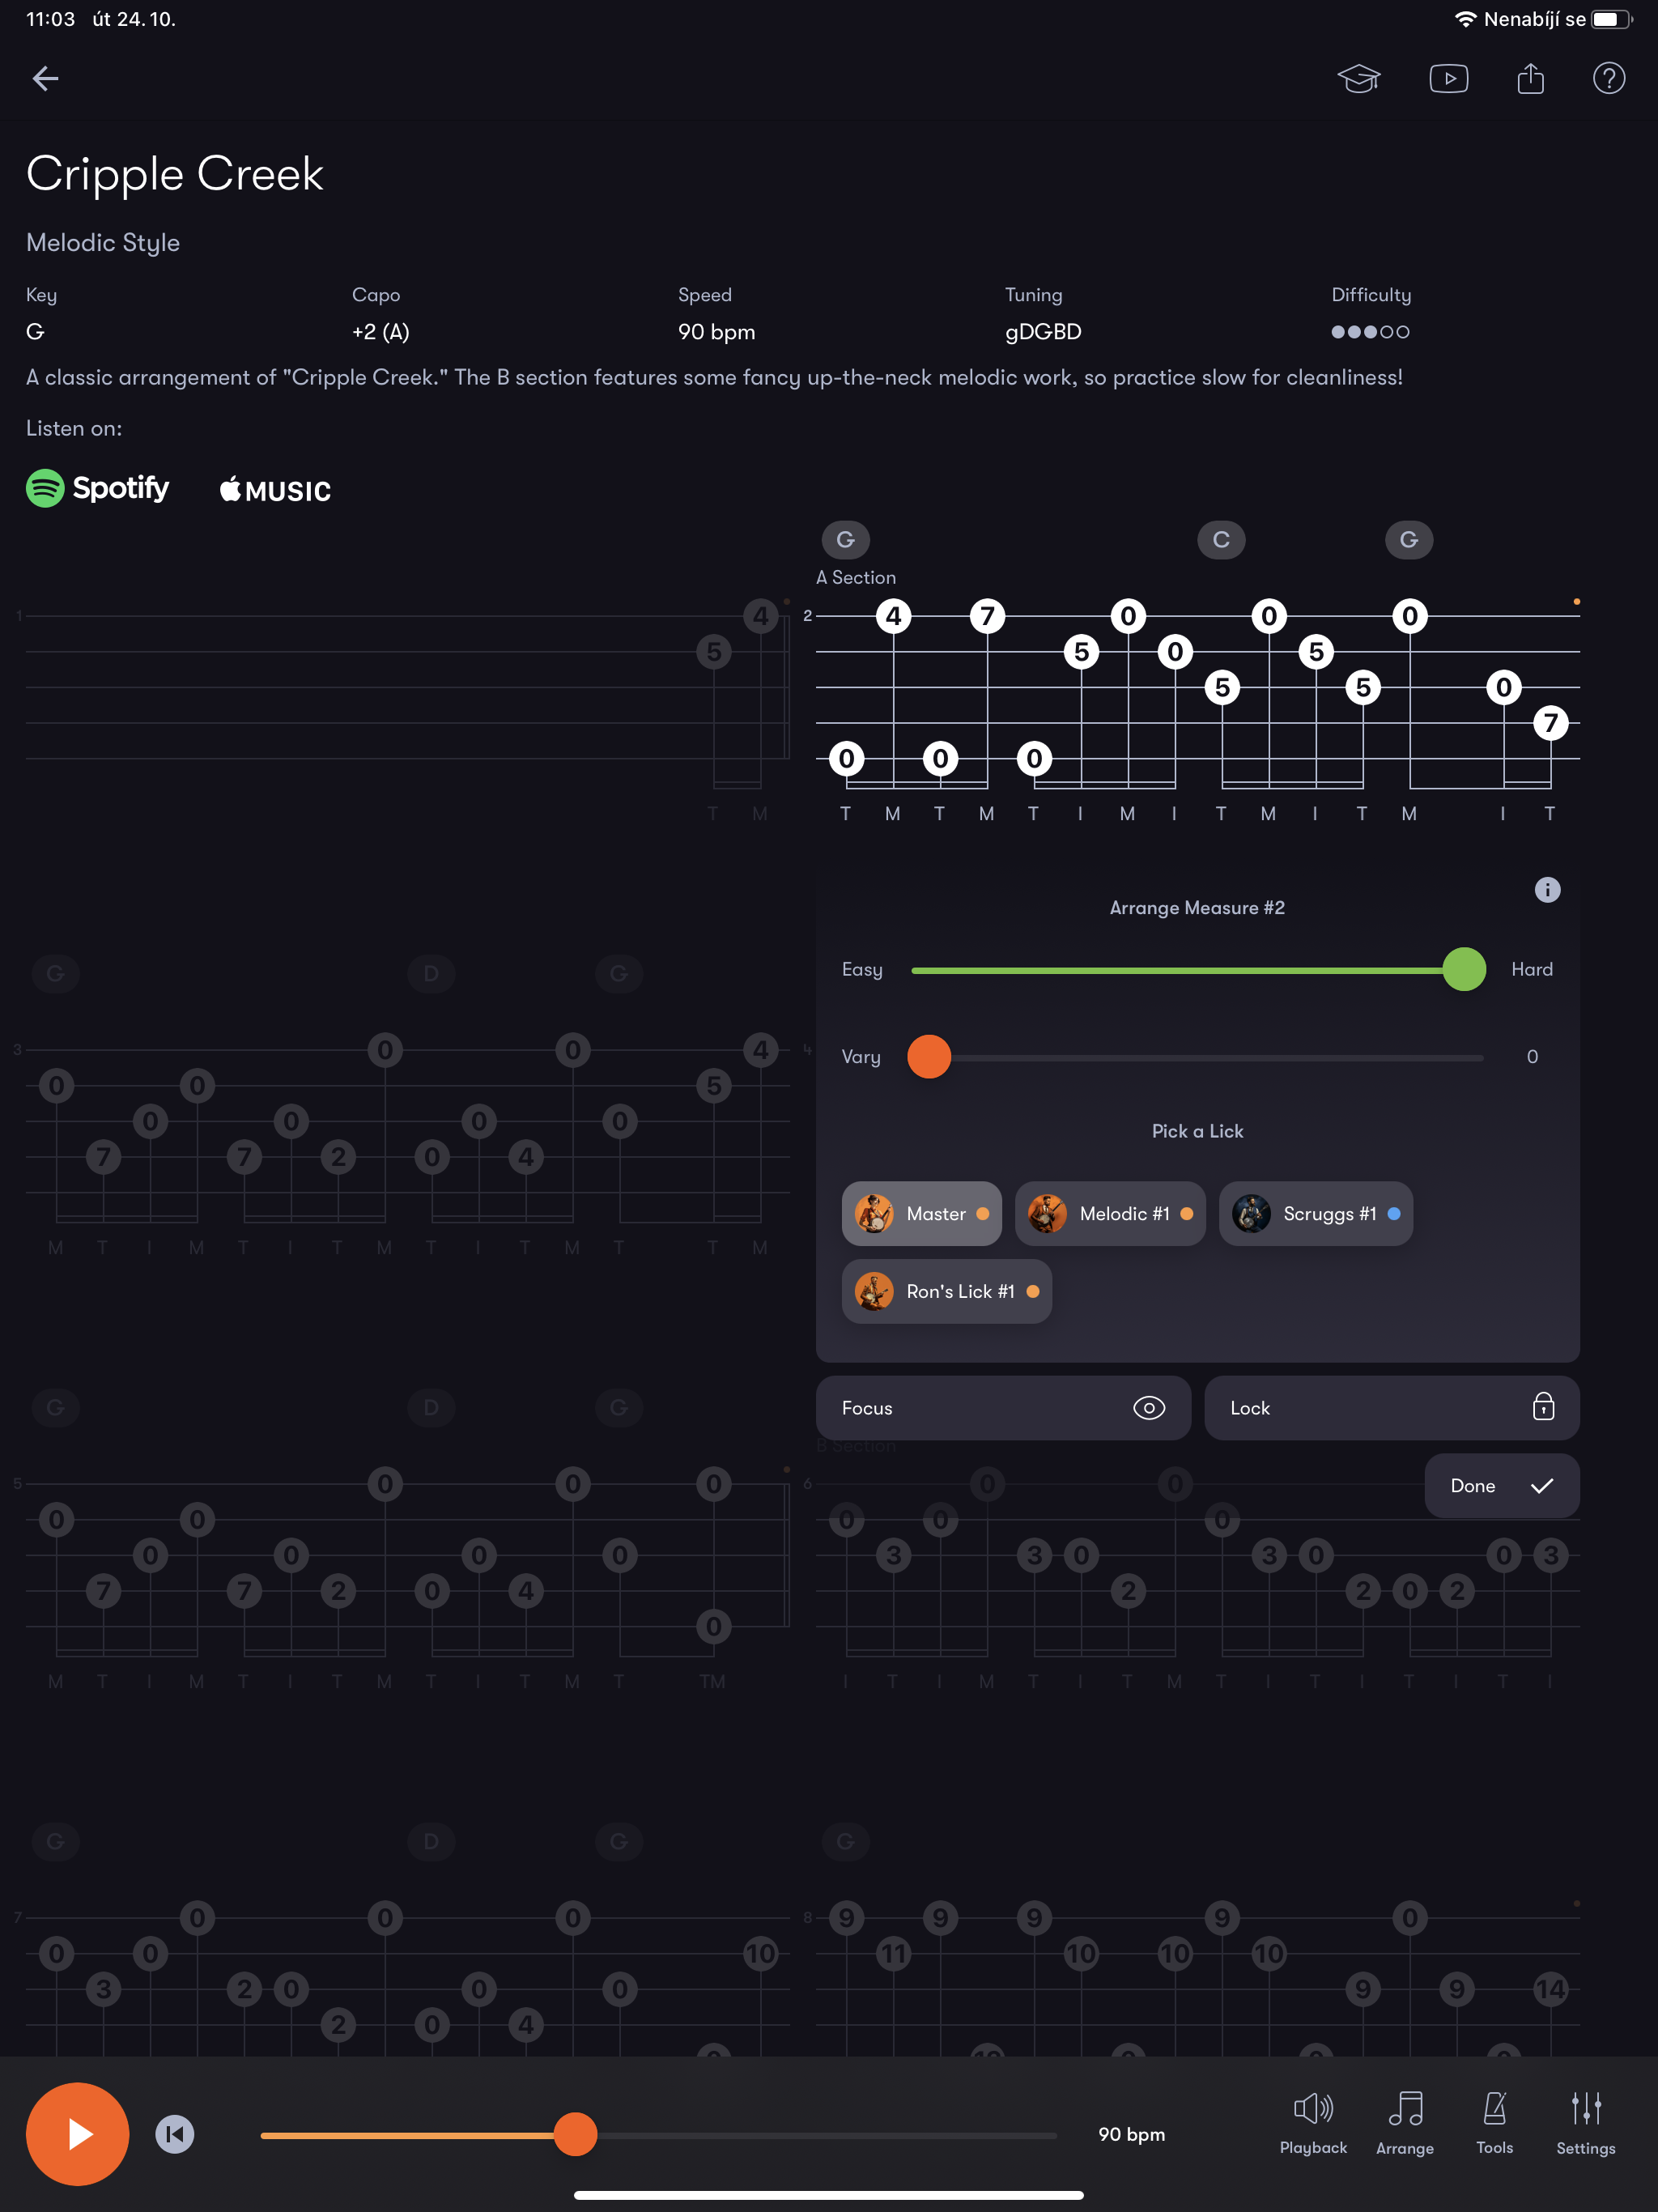This screenshot has width=1658, height=2212.
Task: Tap the C chord label above measure 2
Action: click(x=1221, y=540)
